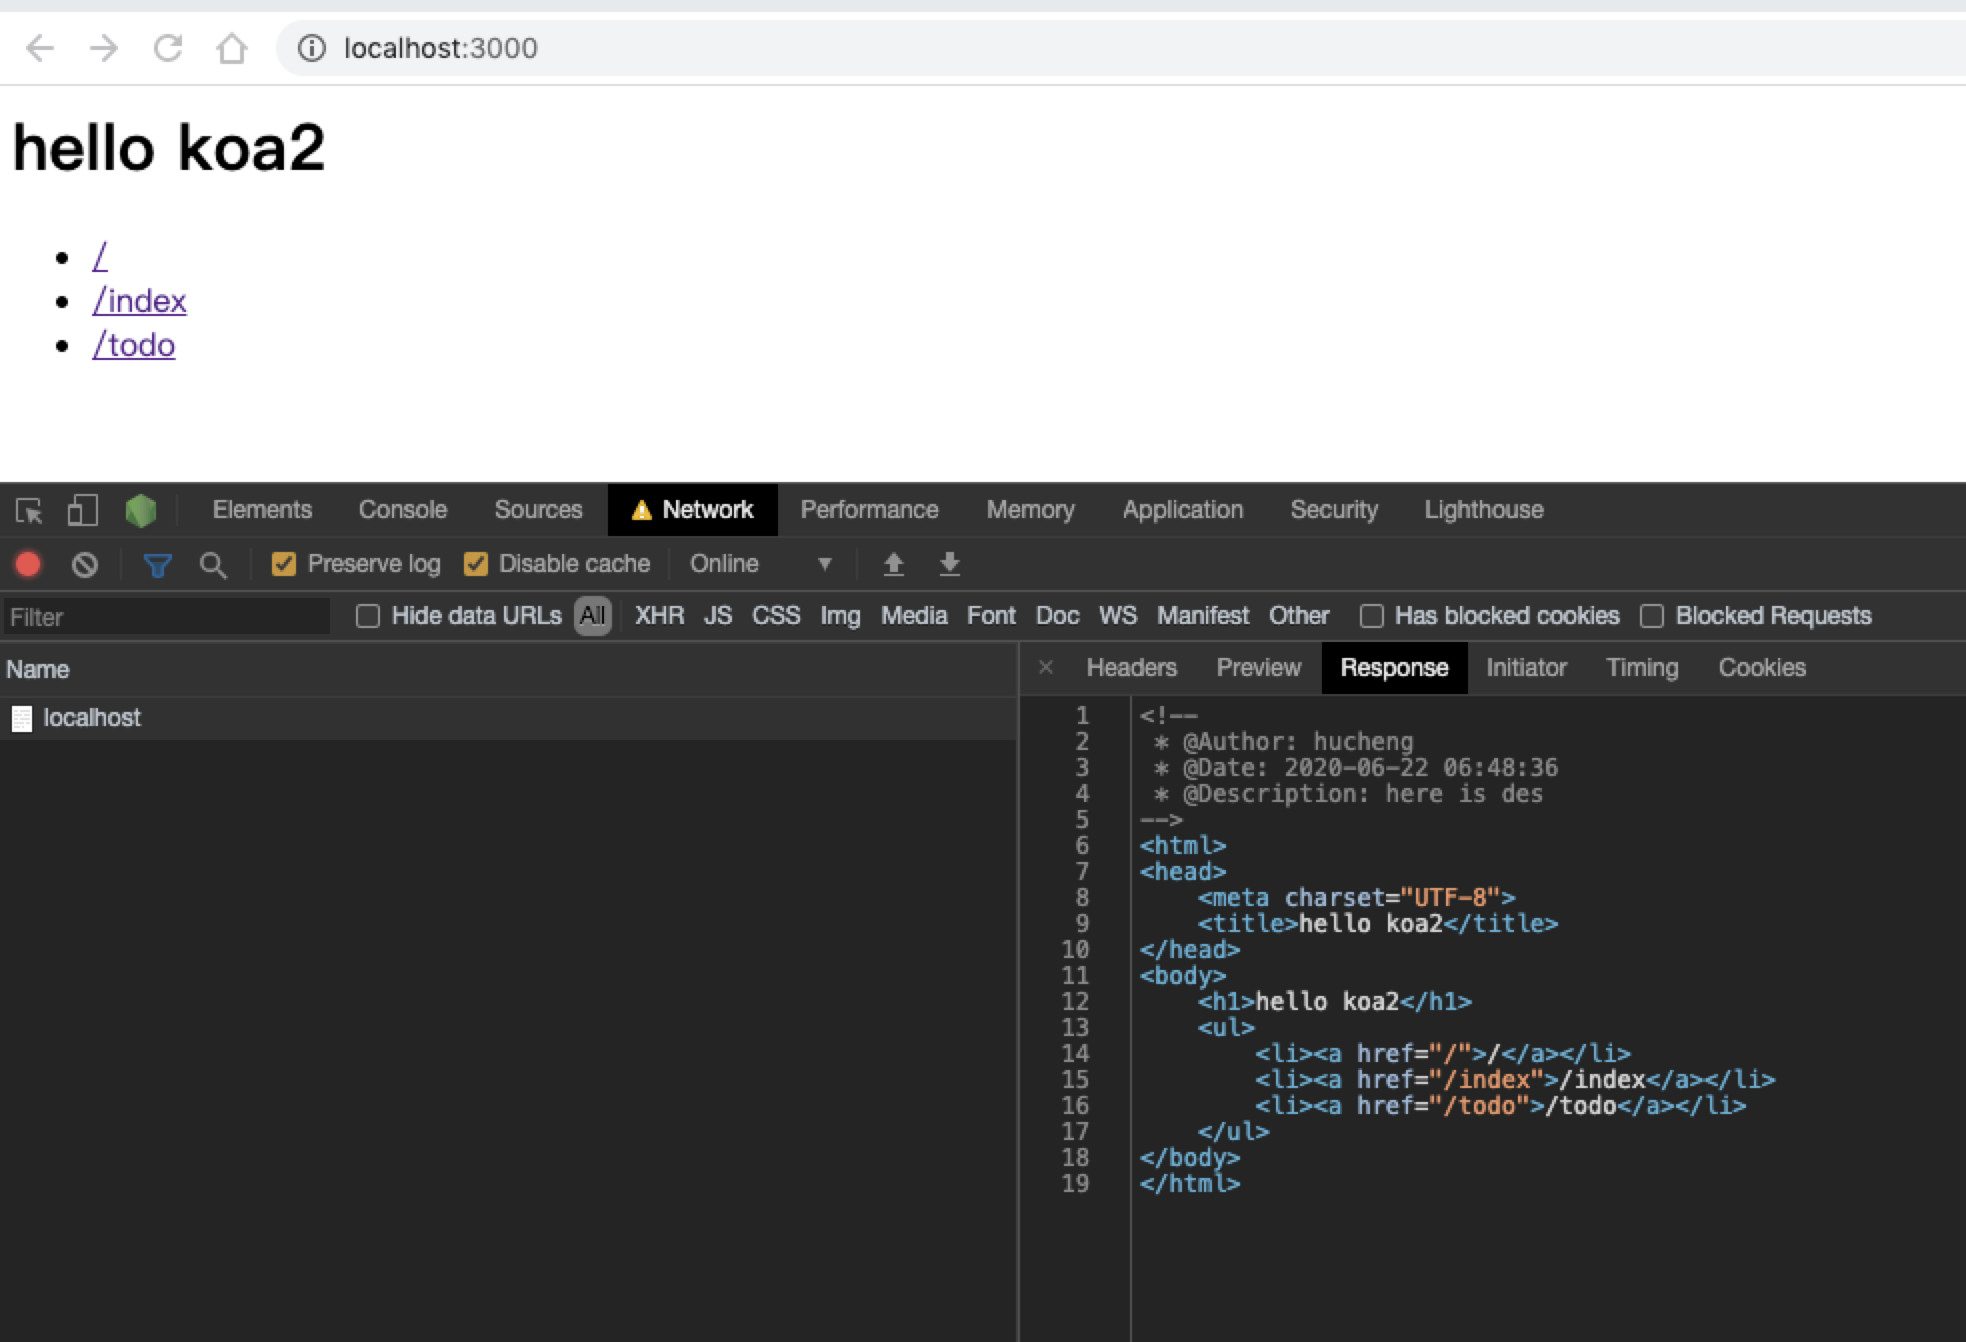Screen dimensions: 1966x1342
Task: Filter requests by All types
Action: pyautogui.click(x=593, y=616)
